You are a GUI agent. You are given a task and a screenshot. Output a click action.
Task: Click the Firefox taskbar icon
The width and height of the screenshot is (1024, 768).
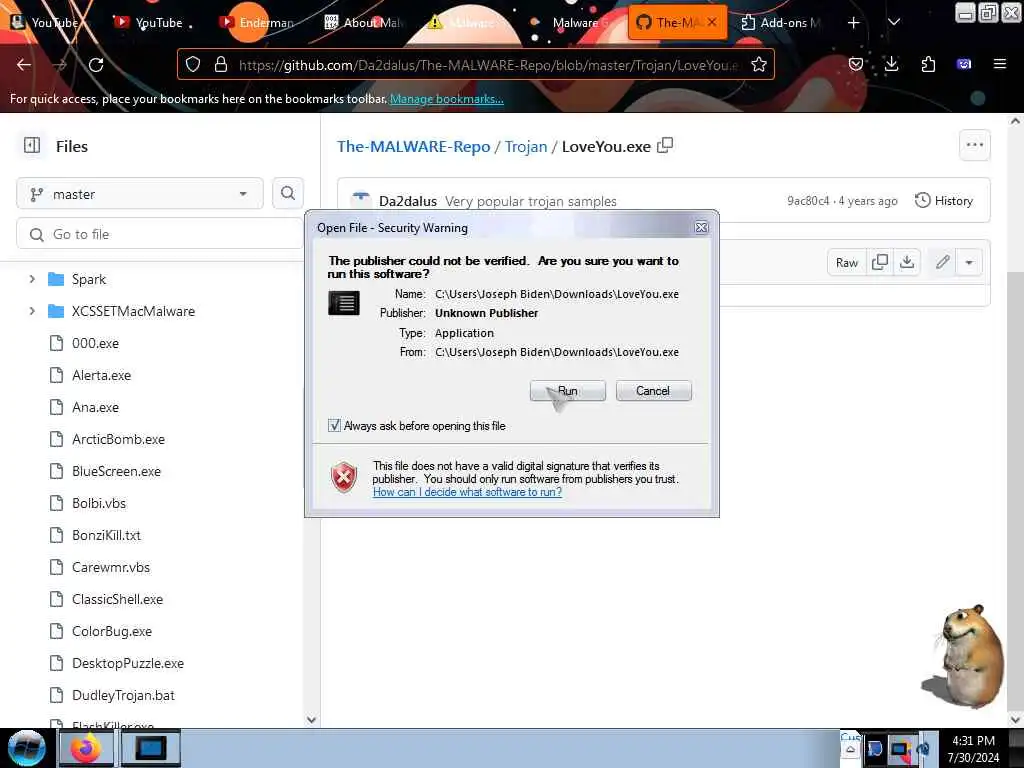coord(86,748)
